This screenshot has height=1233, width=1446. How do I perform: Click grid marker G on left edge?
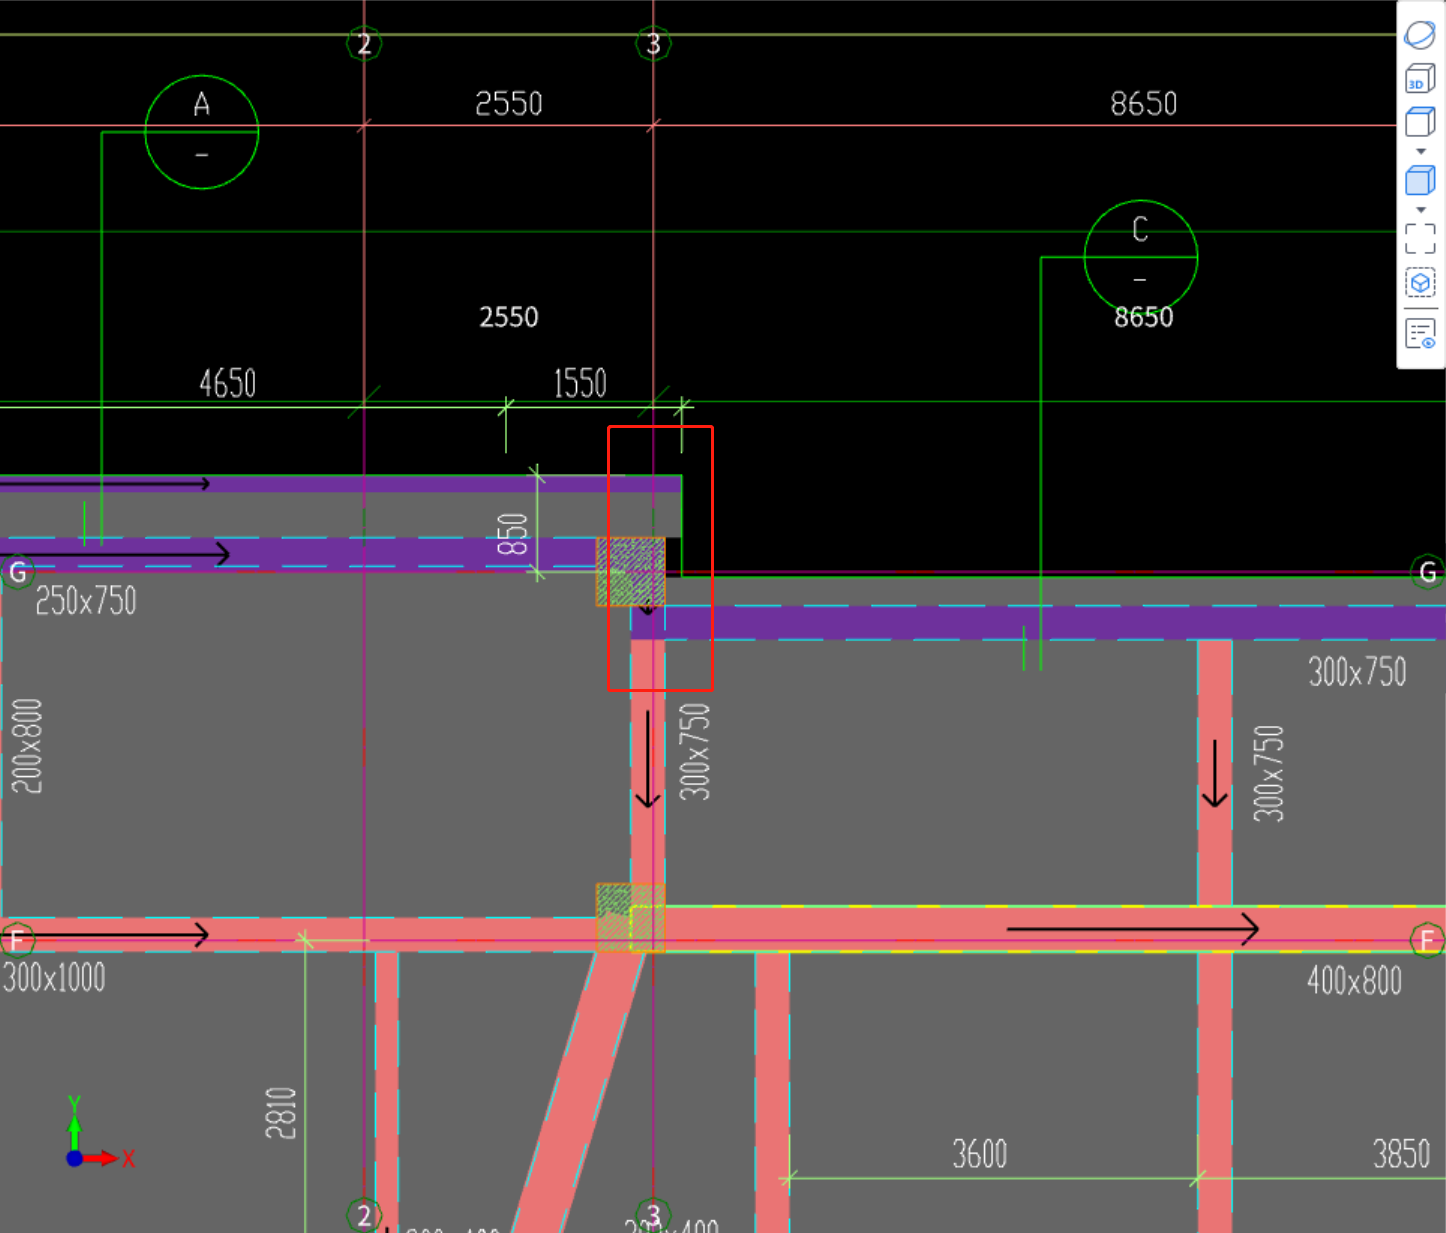[x=17, y=572]
